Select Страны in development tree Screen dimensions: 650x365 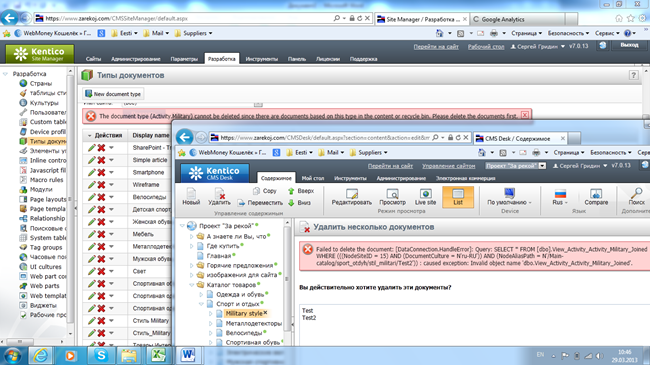pyautogui.click(x=41, y=83)
